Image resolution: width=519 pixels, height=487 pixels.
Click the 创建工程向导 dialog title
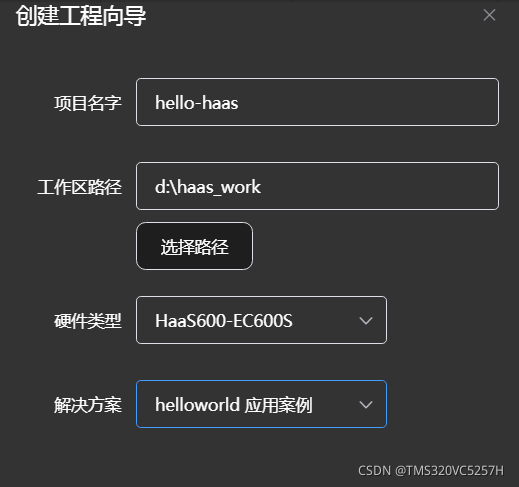[81, 16]
